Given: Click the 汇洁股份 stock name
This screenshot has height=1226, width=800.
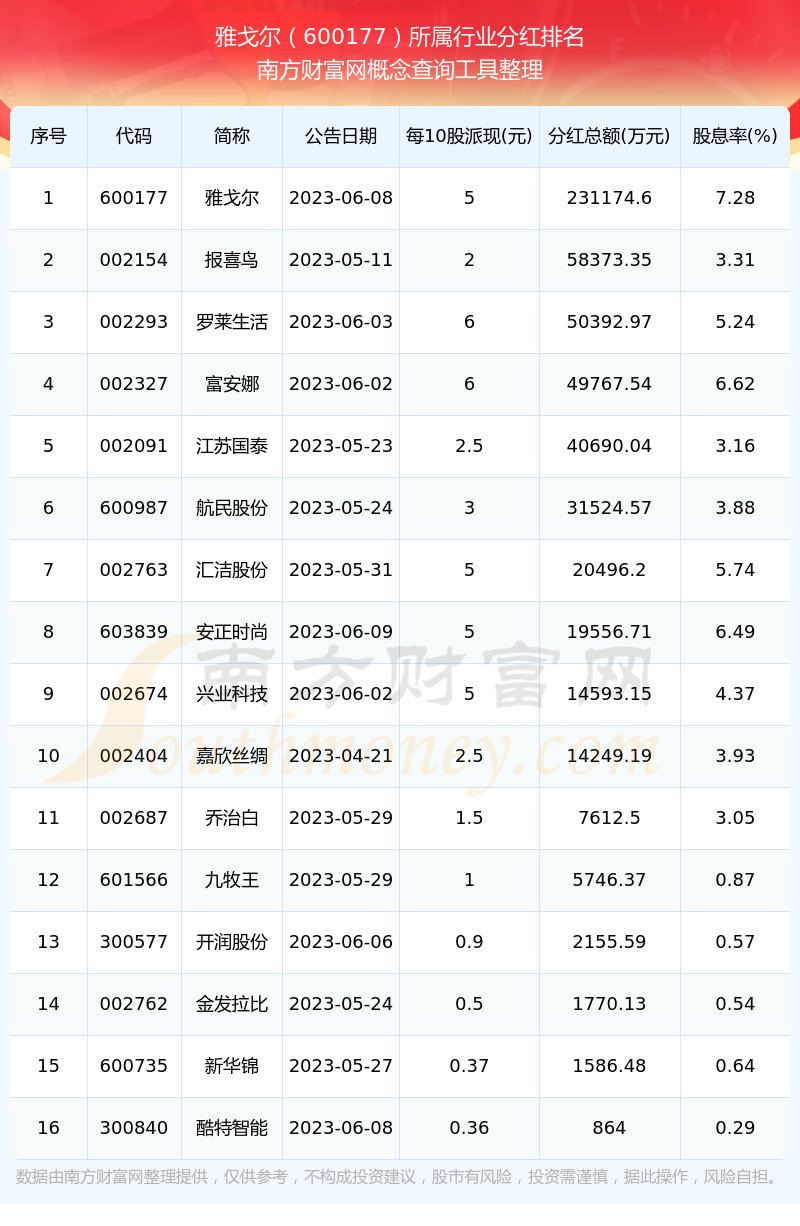Looking at the screenshot, I should [232, 570].
